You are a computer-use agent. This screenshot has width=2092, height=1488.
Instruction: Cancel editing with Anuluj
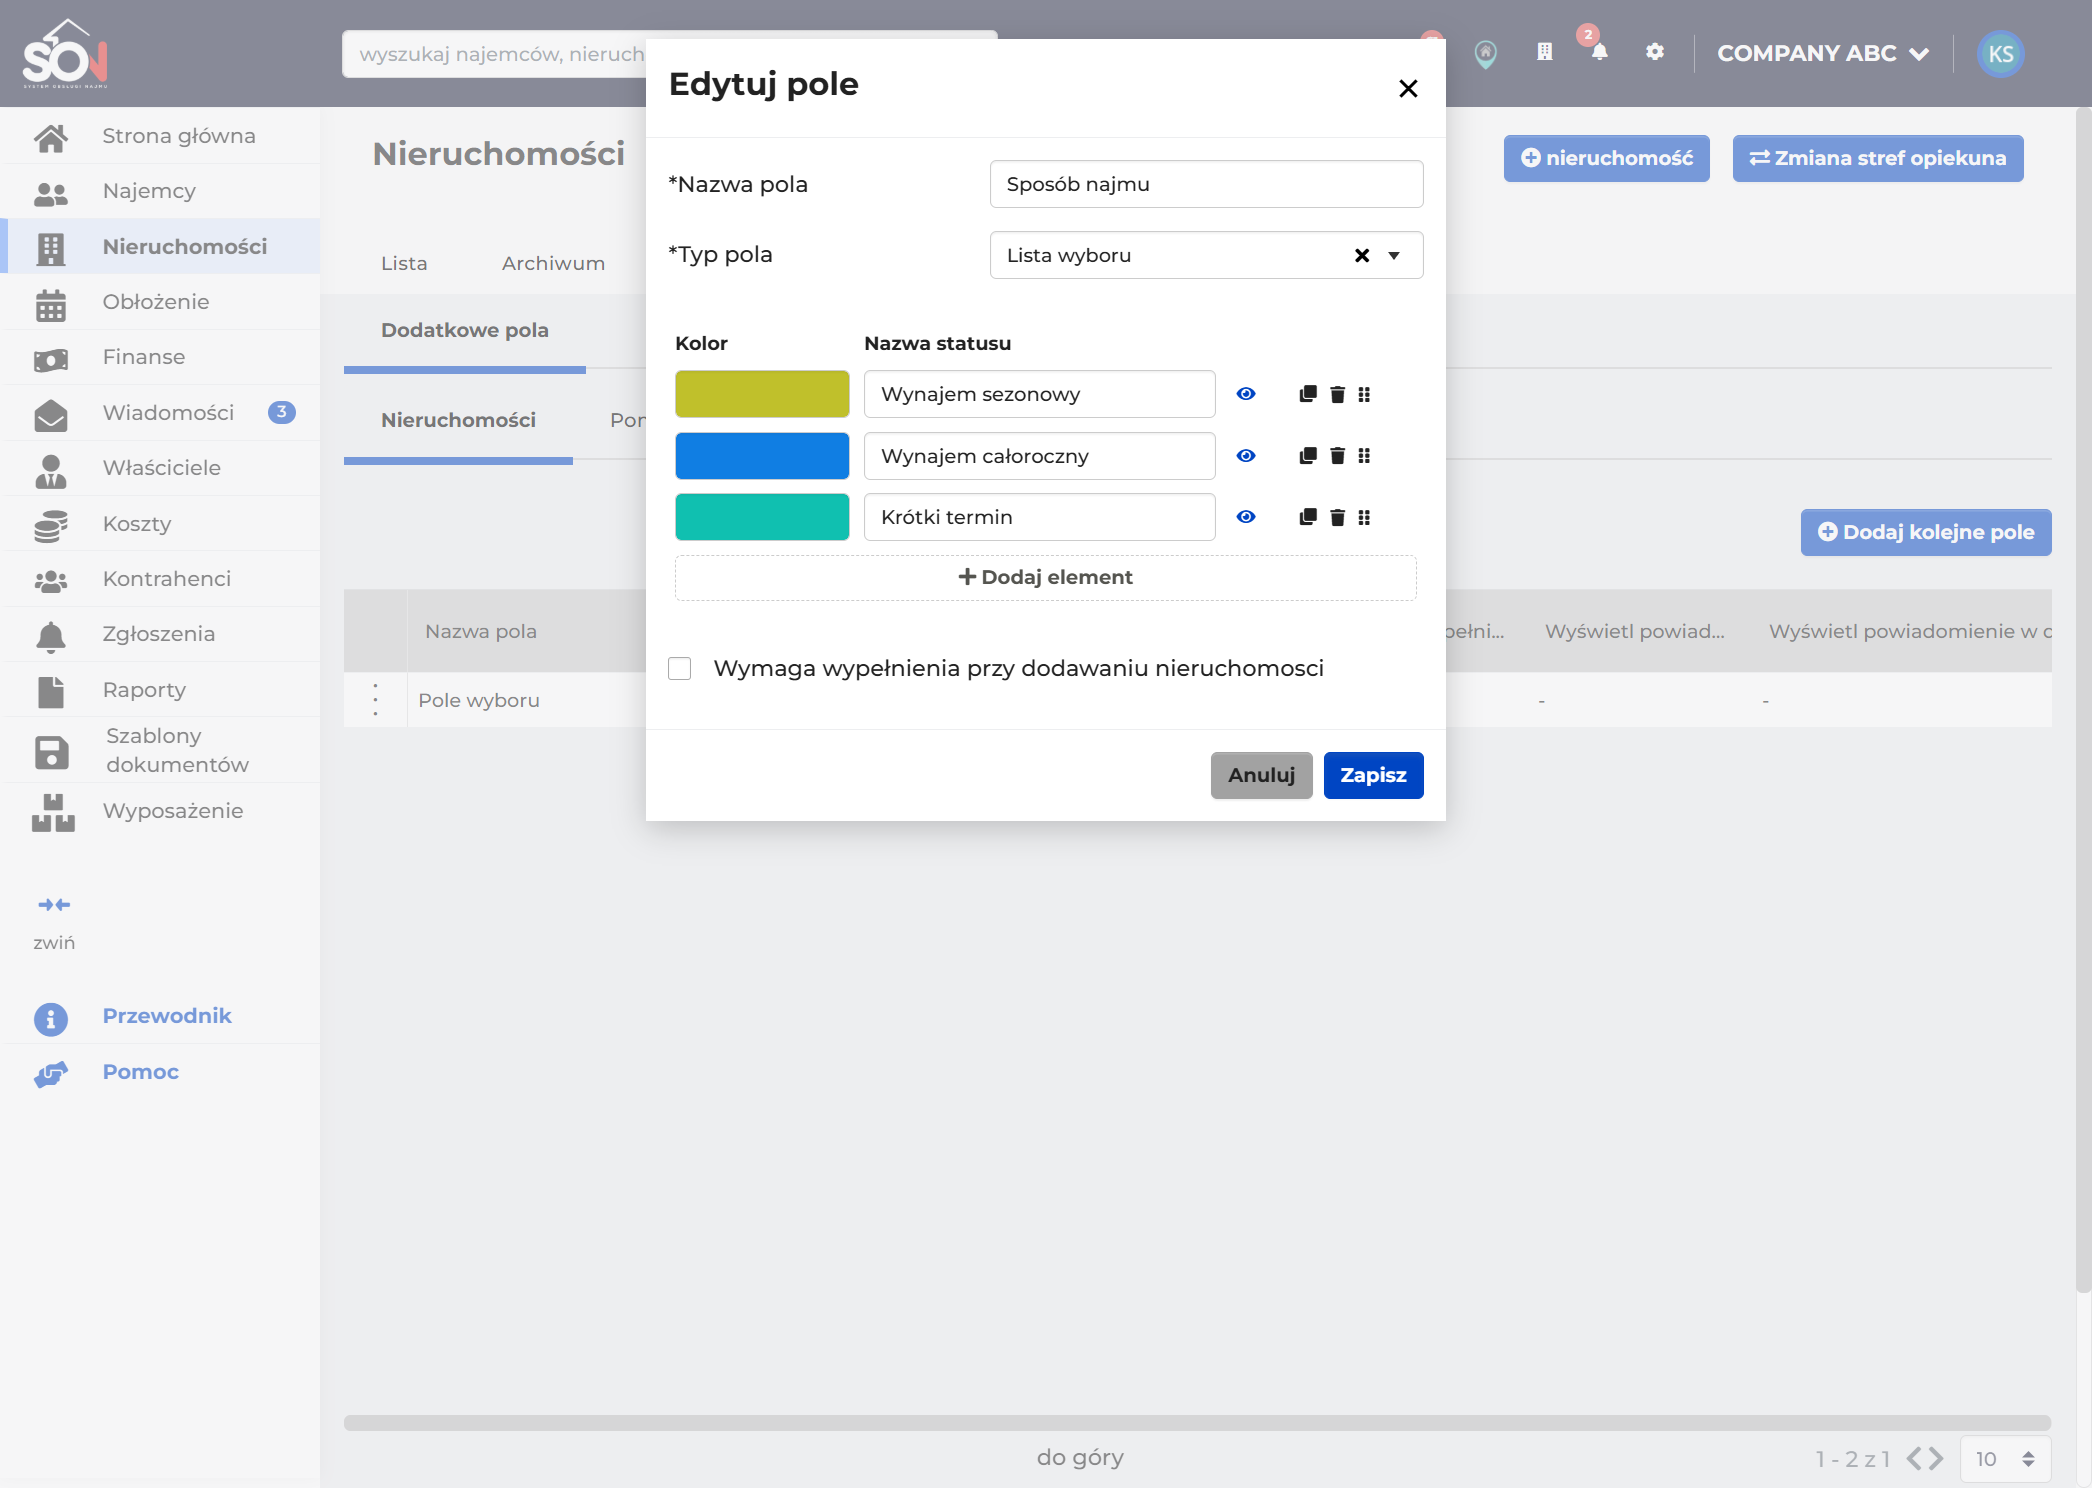pyautogui.click(x=1261, y=775)
